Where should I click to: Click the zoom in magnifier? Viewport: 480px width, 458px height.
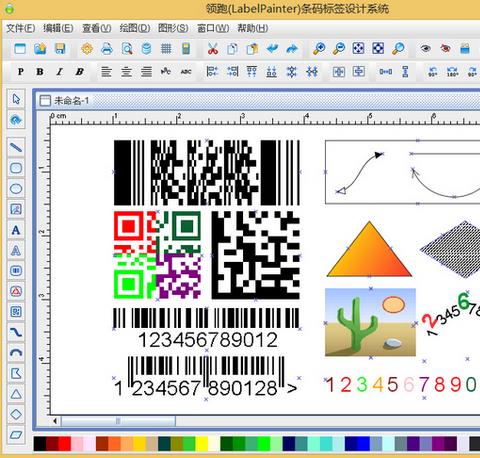319,49
